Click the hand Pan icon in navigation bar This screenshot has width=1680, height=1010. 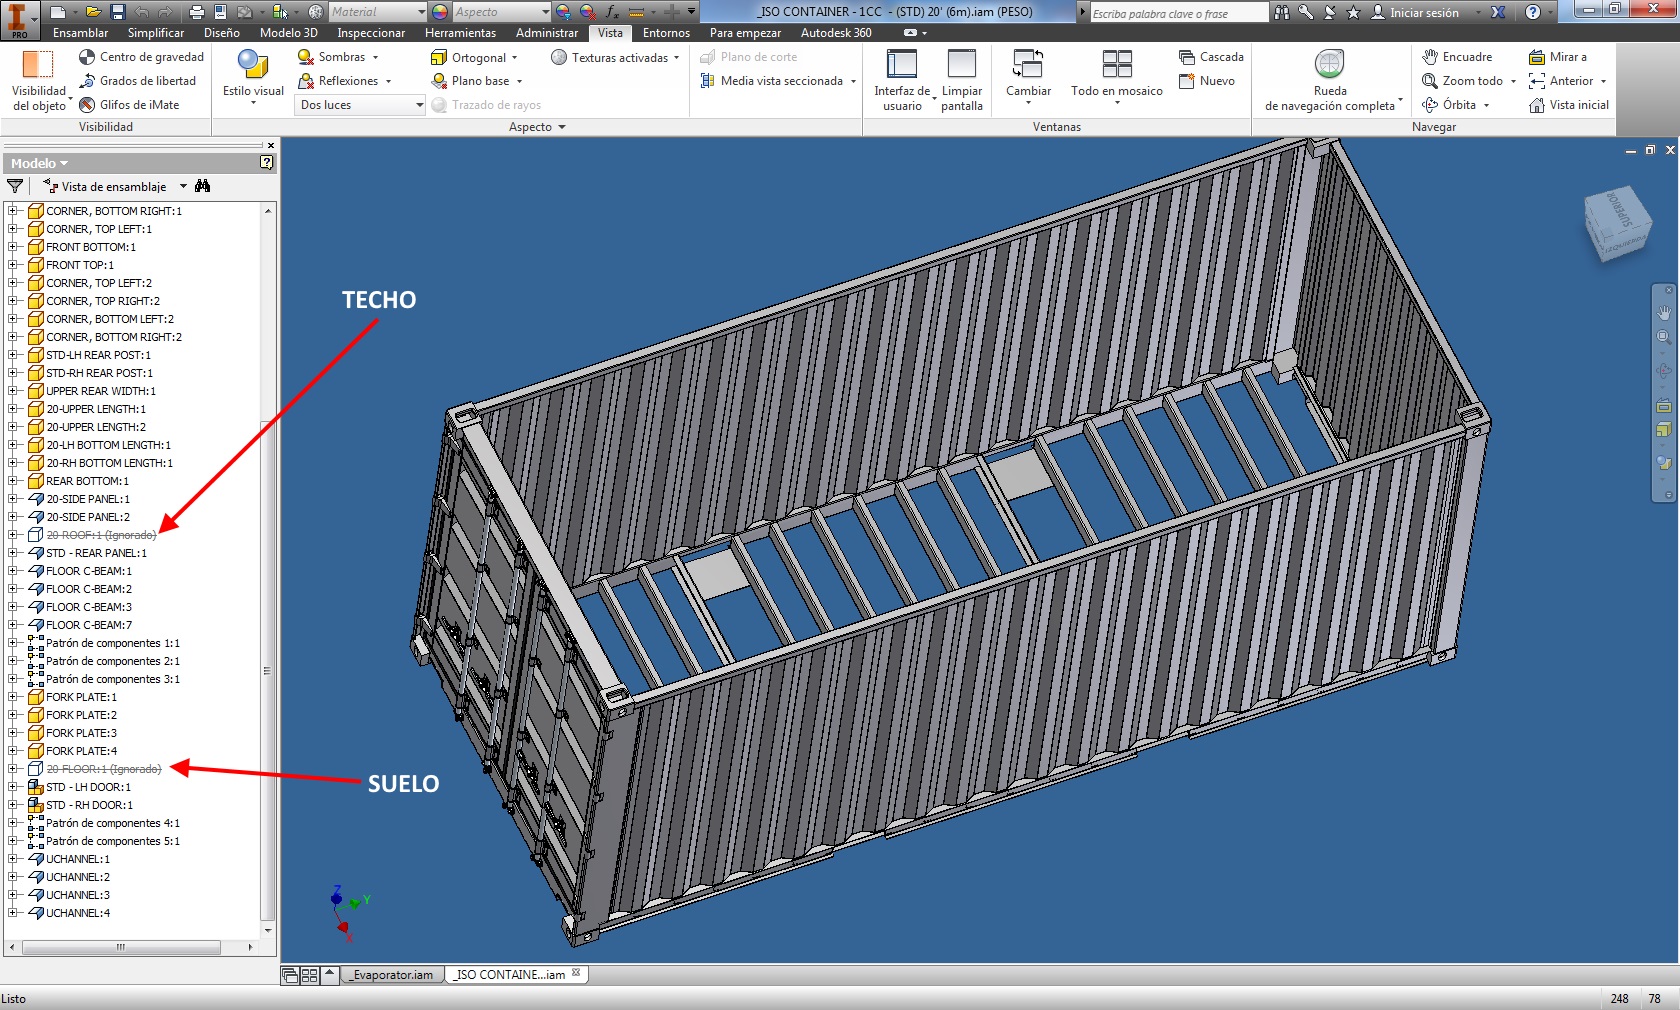(1664, 313)
